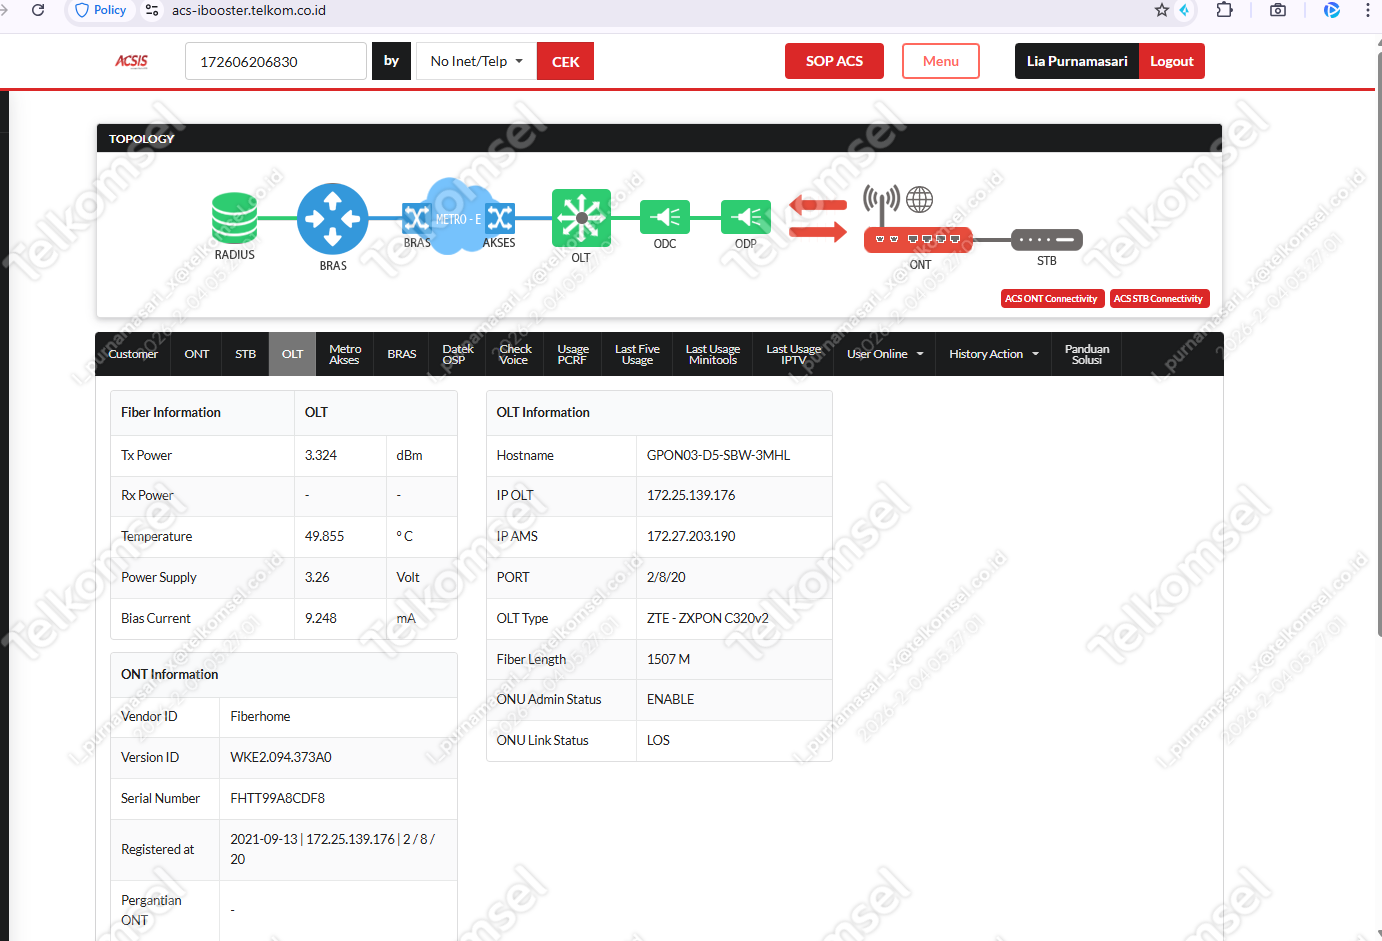Click the left BRAS-side metro switch icon
The height and width of the screenshot is (941, 1382).
416,218
